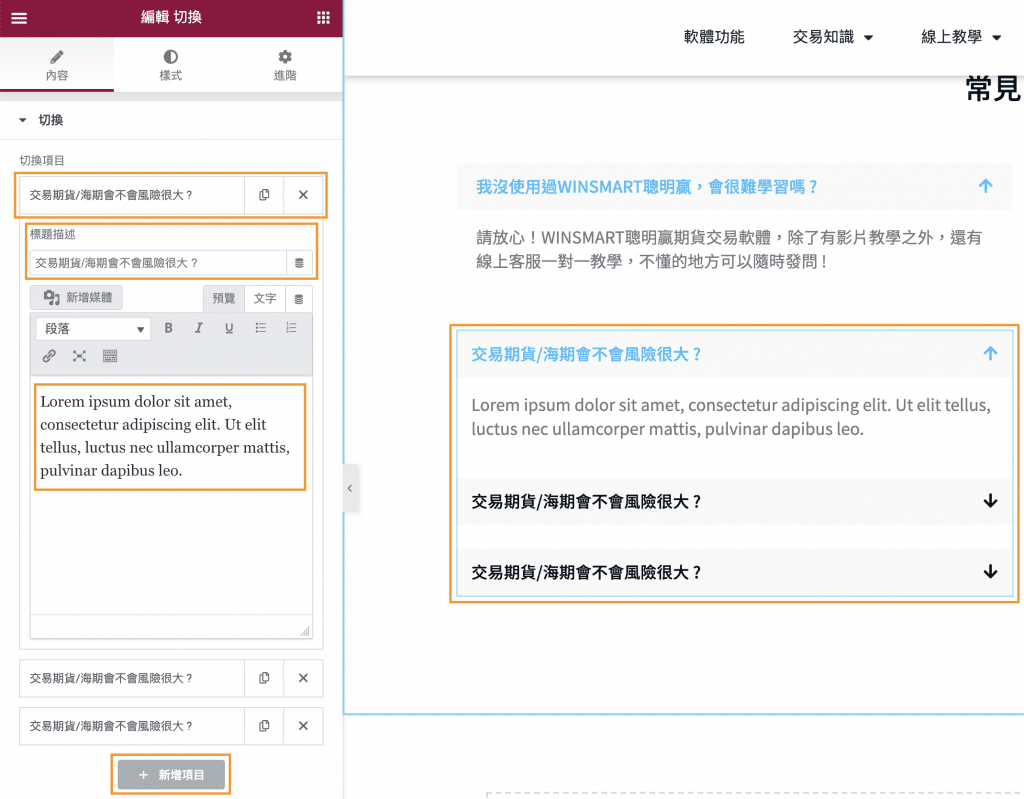The width and height of the screenshot is (1024, 799).
Task: Delete the last 切換項目 toggle item
Action: 303,726
